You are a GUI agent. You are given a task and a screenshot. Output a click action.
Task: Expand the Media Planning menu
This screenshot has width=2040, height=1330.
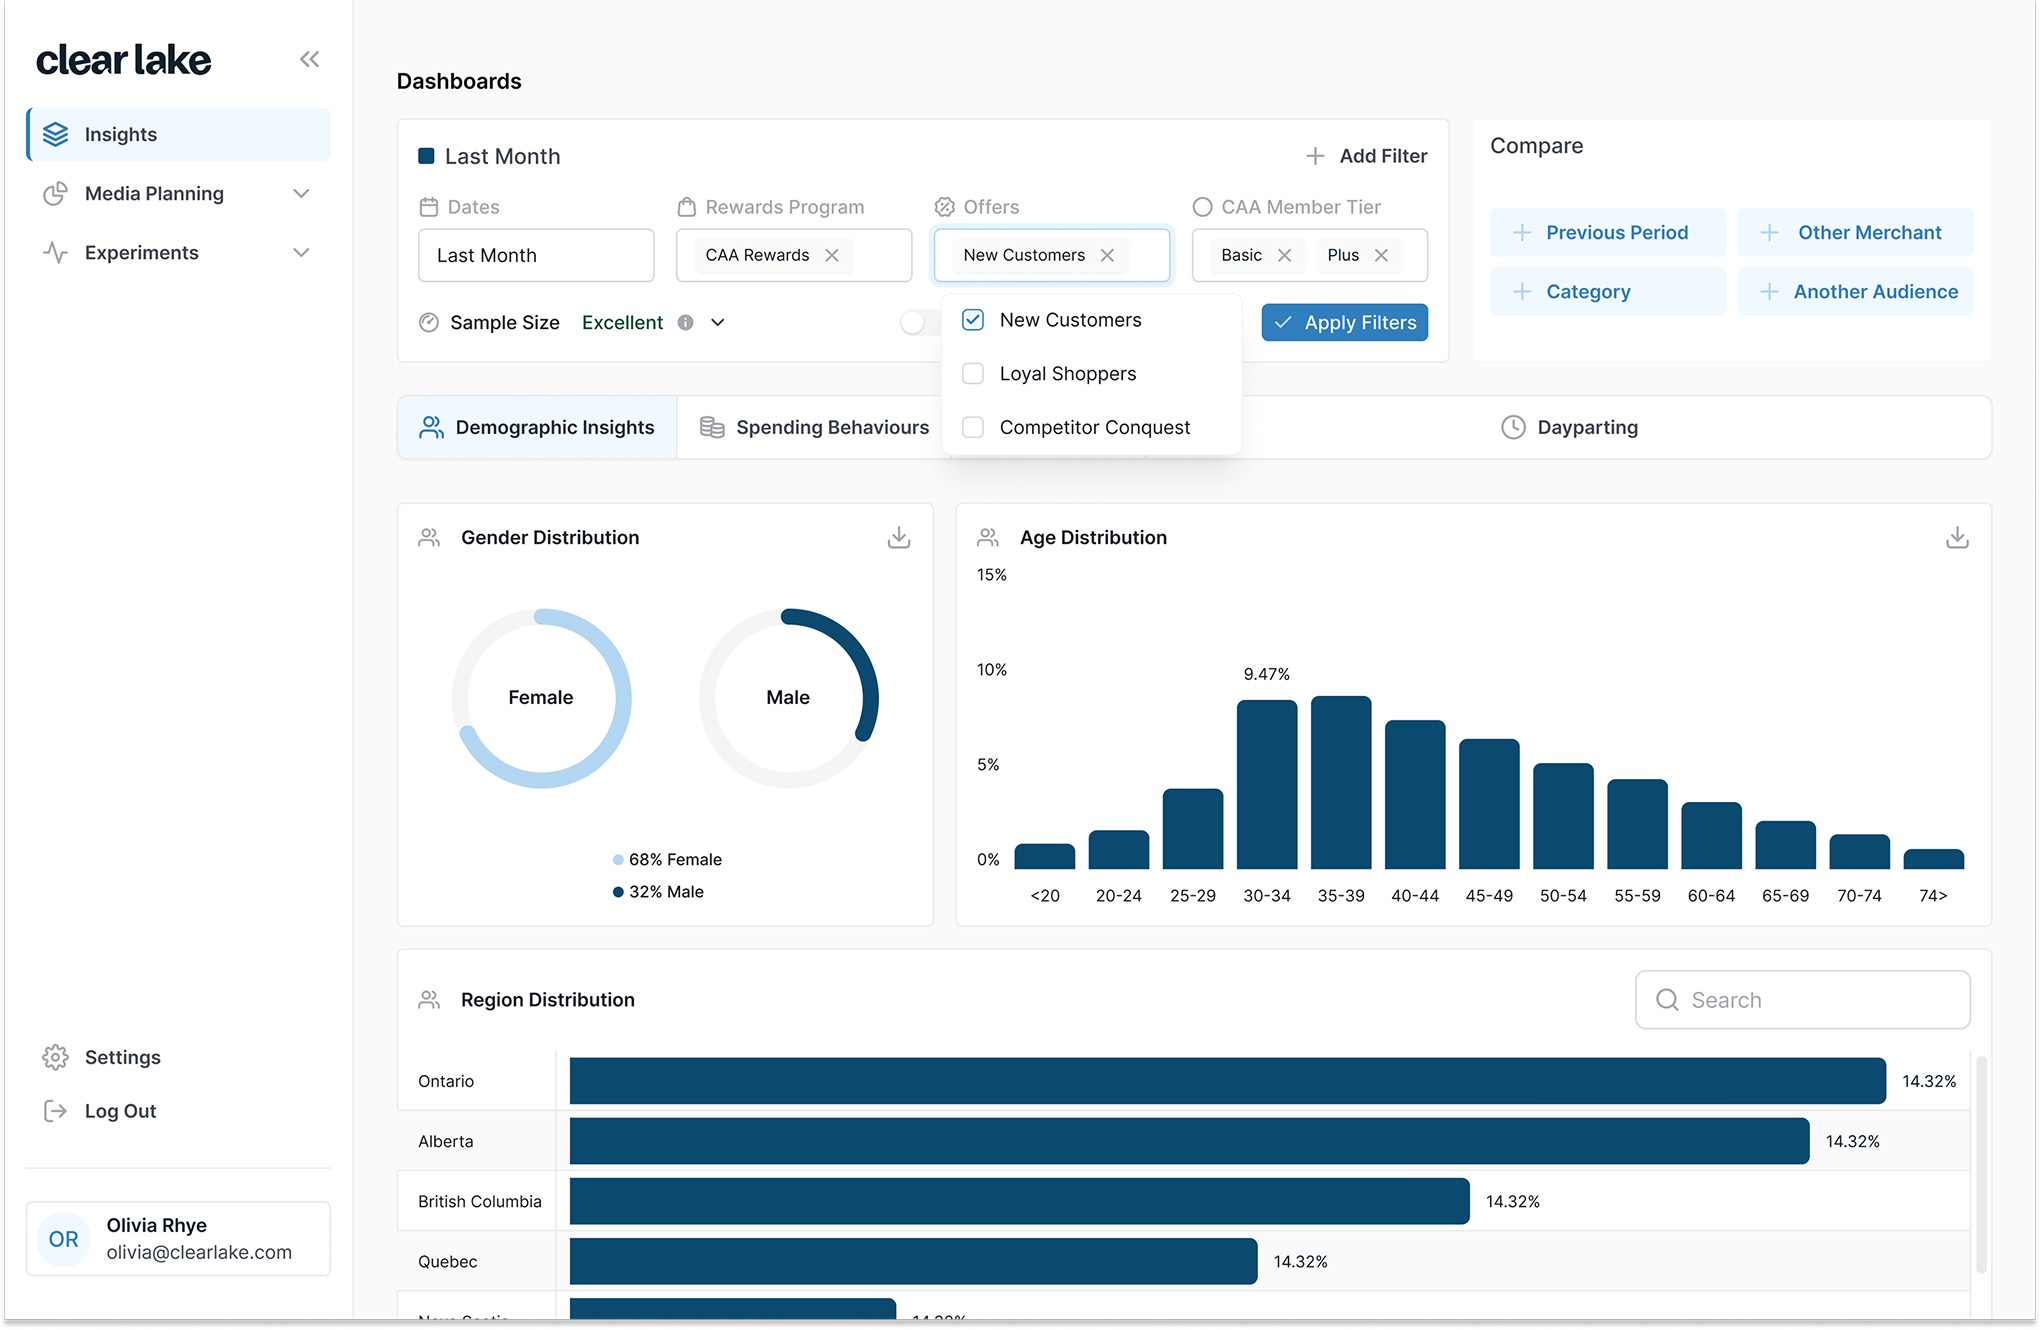coord(301,194)
